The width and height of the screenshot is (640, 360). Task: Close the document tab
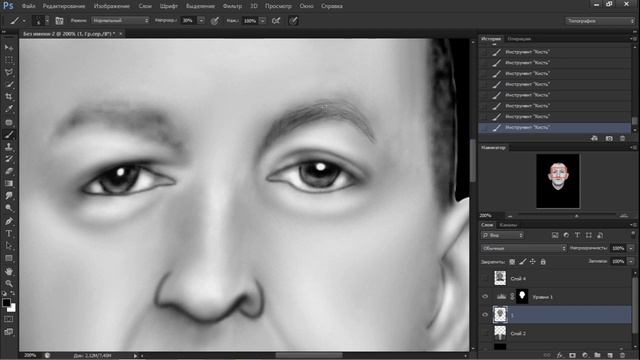(x=121, y=34)
